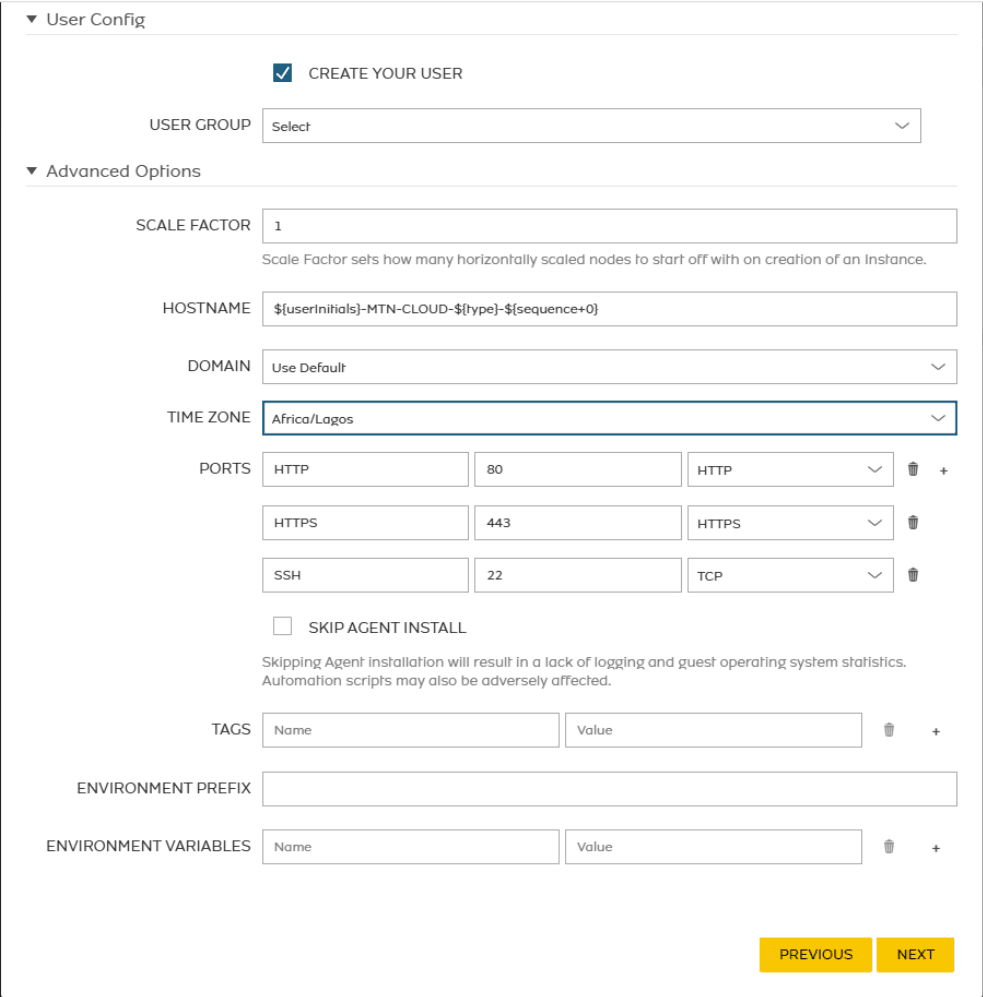The width and height of the screenshot is (983, 997).
Task: Delete the SSH port row
Action: pyautogui.click(x=913, y=575)
